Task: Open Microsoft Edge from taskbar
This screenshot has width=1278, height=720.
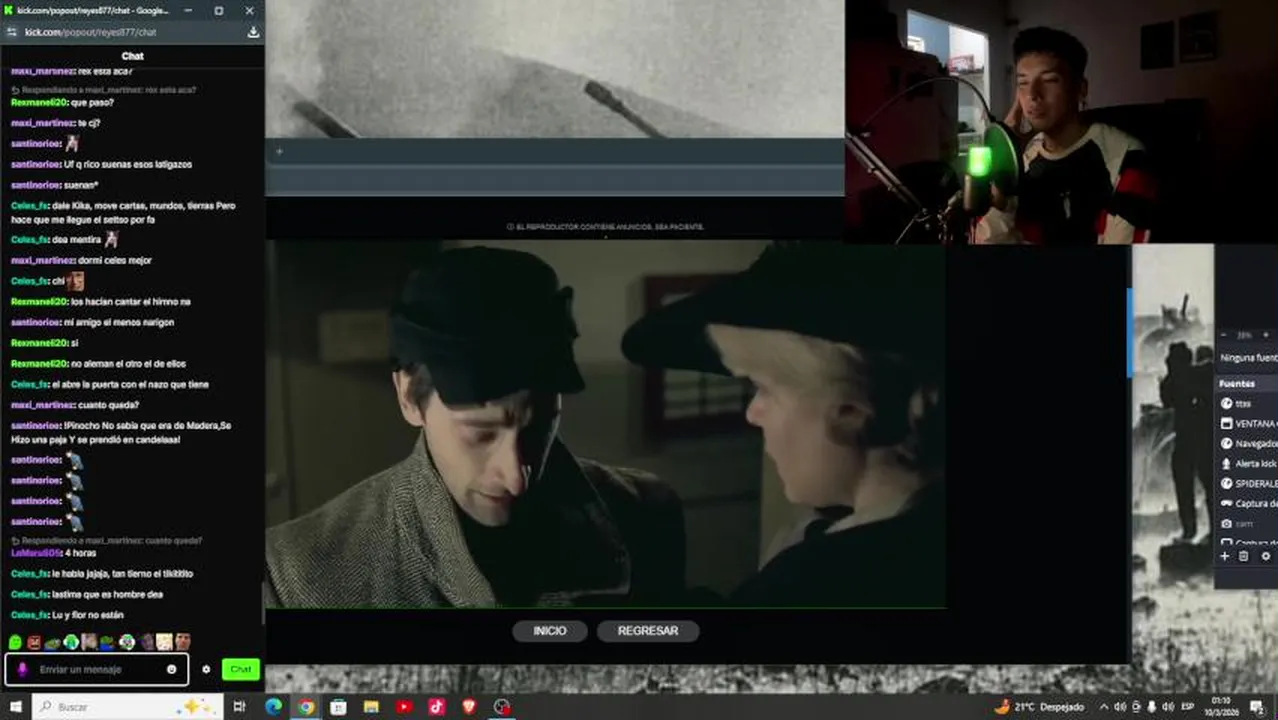Action: pos(273,707)
